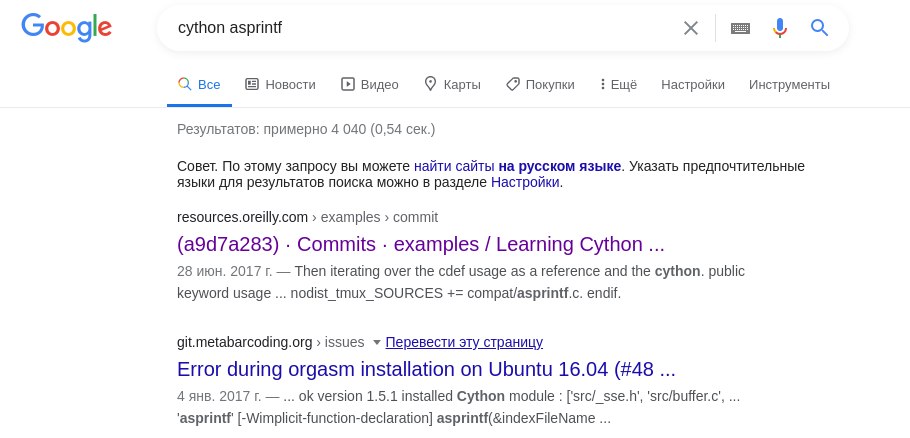Expand the Ещё menu
Viewport: 910px width, 438px height.
click(619, 85)
